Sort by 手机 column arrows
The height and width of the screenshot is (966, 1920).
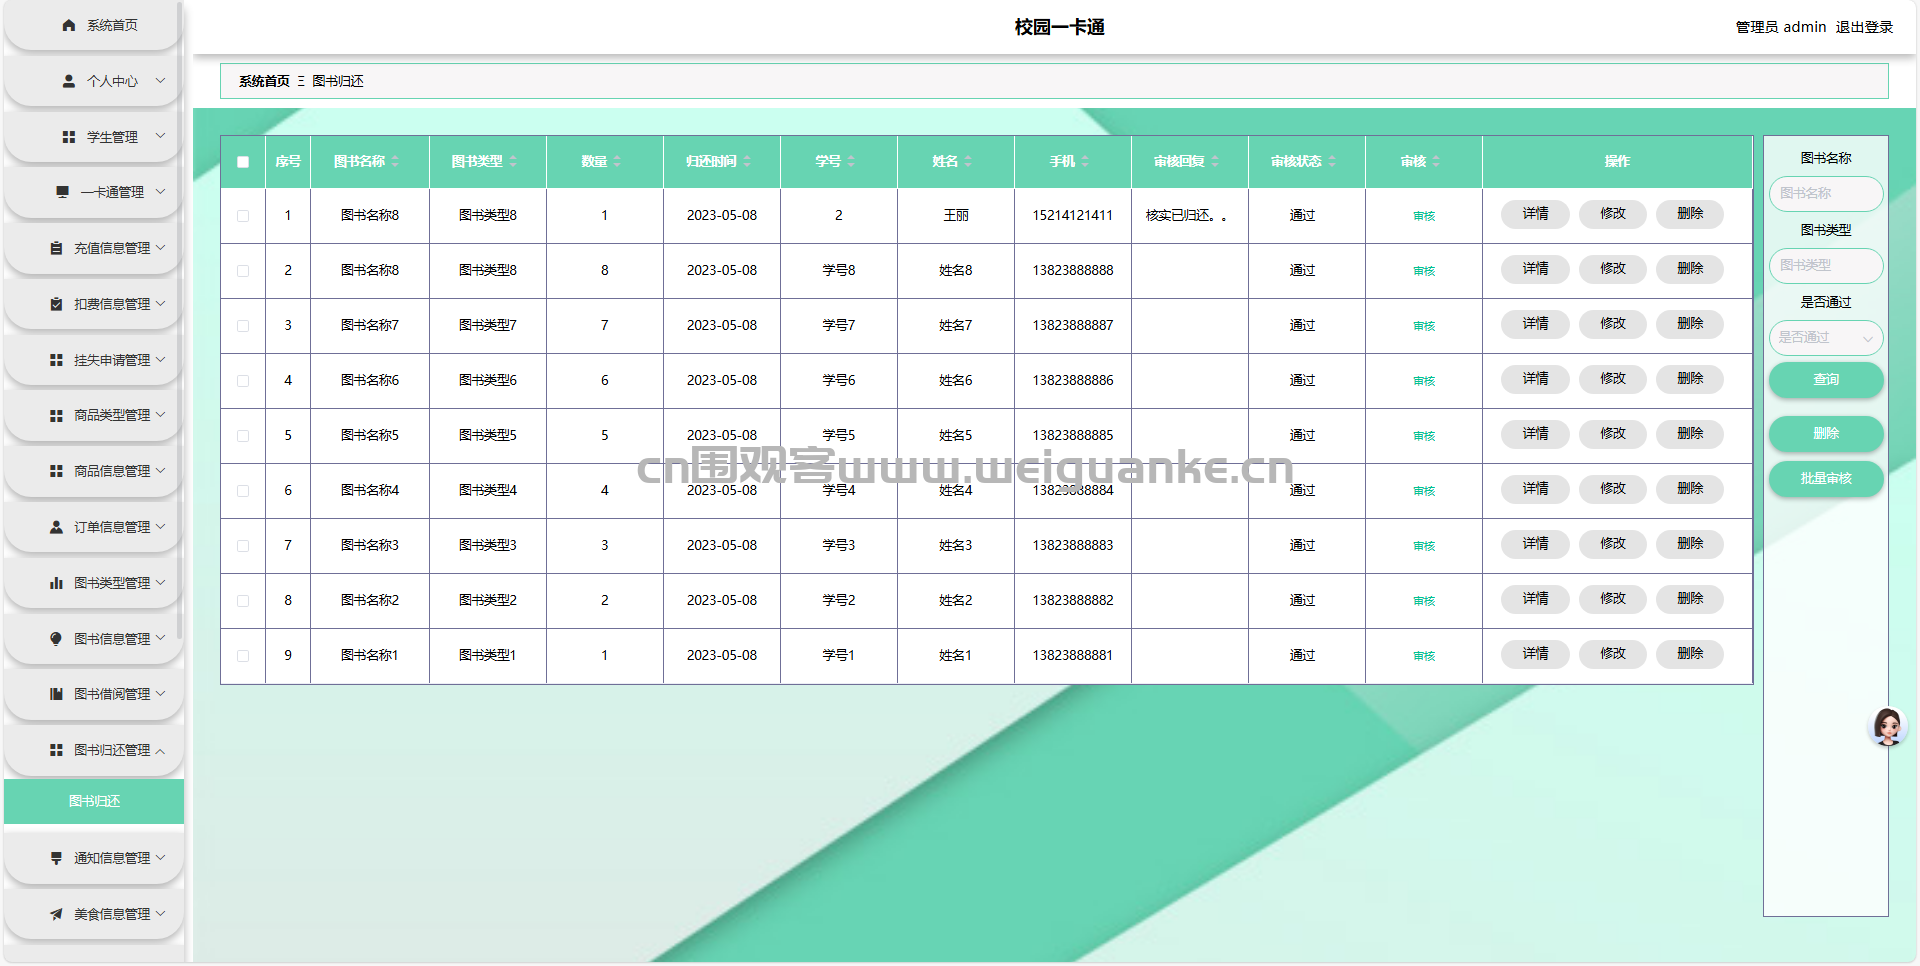[1085, 161]
